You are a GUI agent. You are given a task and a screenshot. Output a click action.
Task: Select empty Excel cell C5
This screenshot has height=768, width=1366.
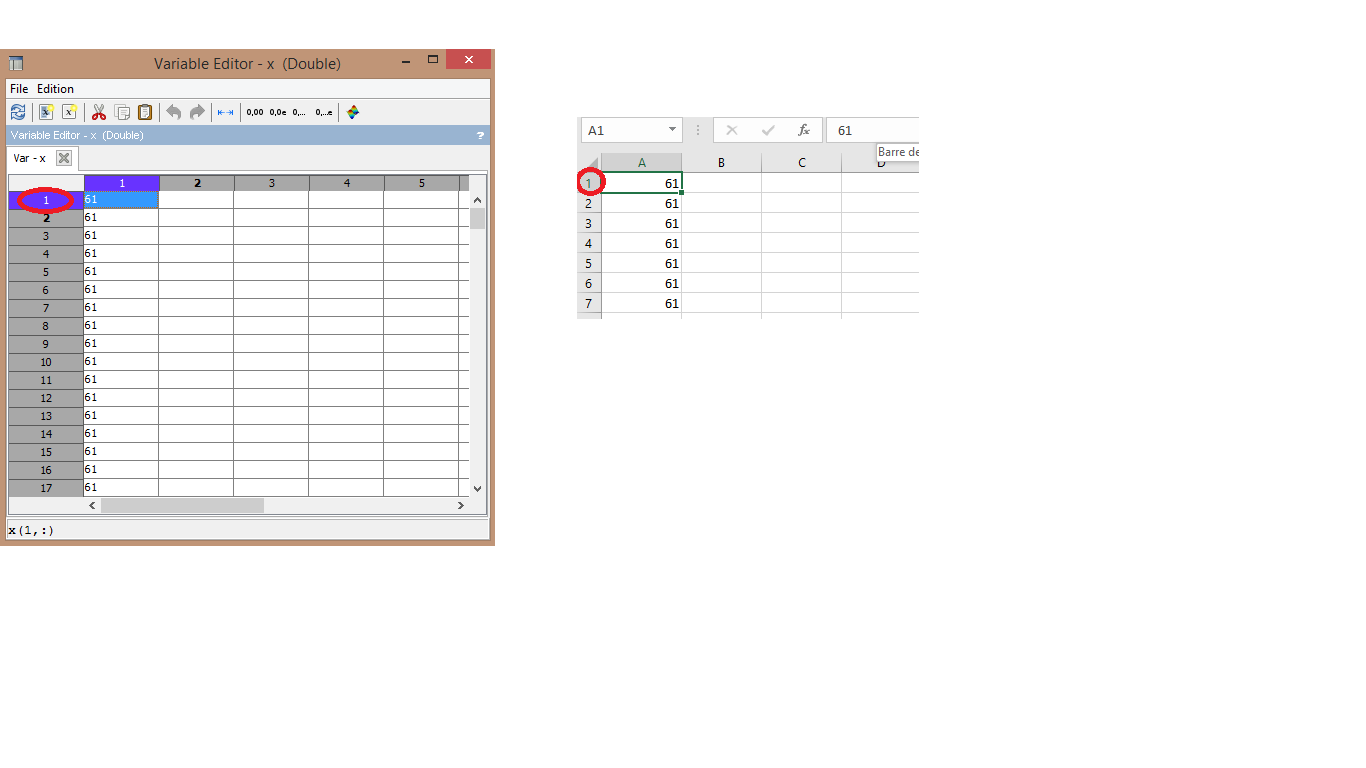(802, 263)
